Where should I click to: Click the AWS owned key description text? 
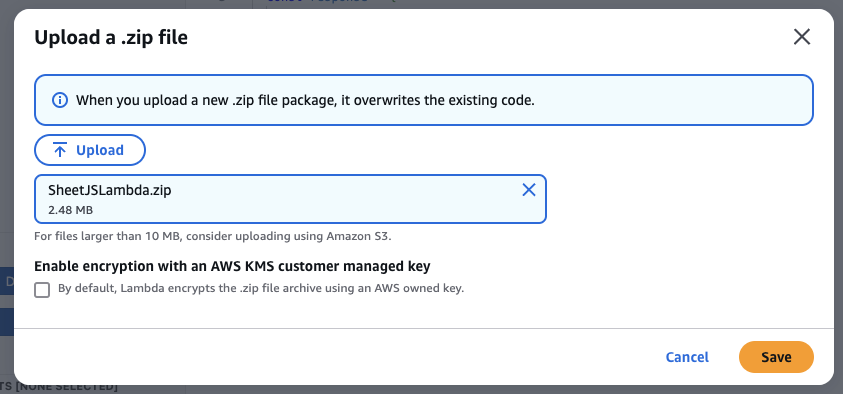point(261,288)
